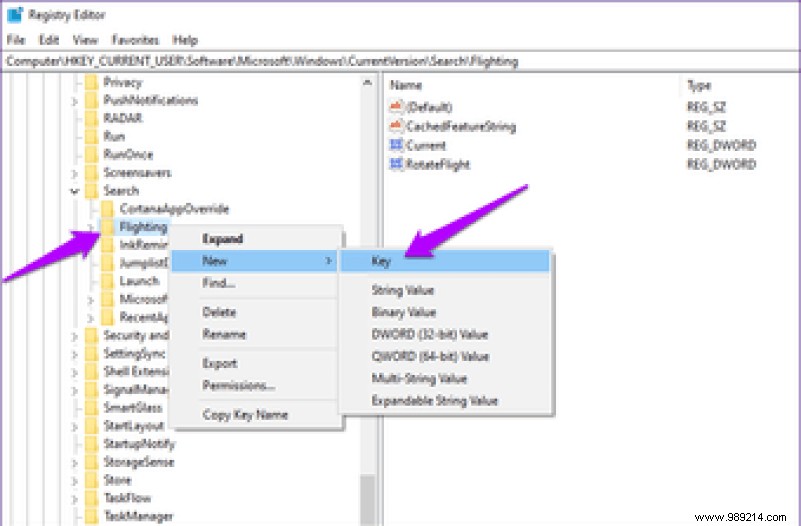Choose Rename in the context menu
This screenshot has height=526, width=801.
254,334
